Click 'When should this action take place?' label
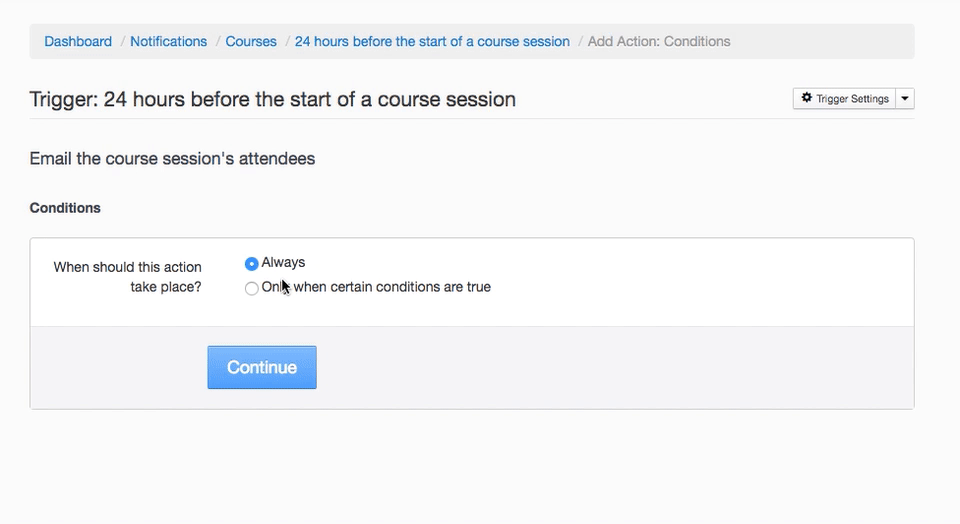 pos(127,277)
